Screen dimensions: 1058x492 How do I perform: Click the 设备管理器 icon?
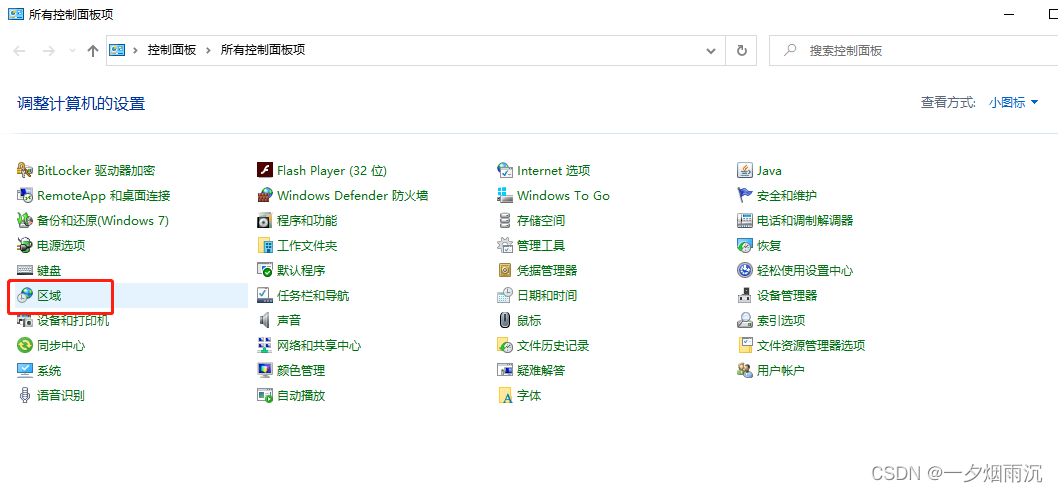click(x=744, y=296)
